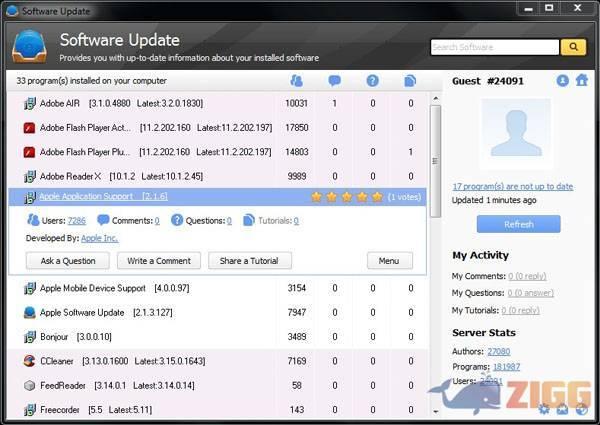Screen dimensions: 600x425
Task: Click the yellow search magnifier button
Action: (x=573, y=47)
